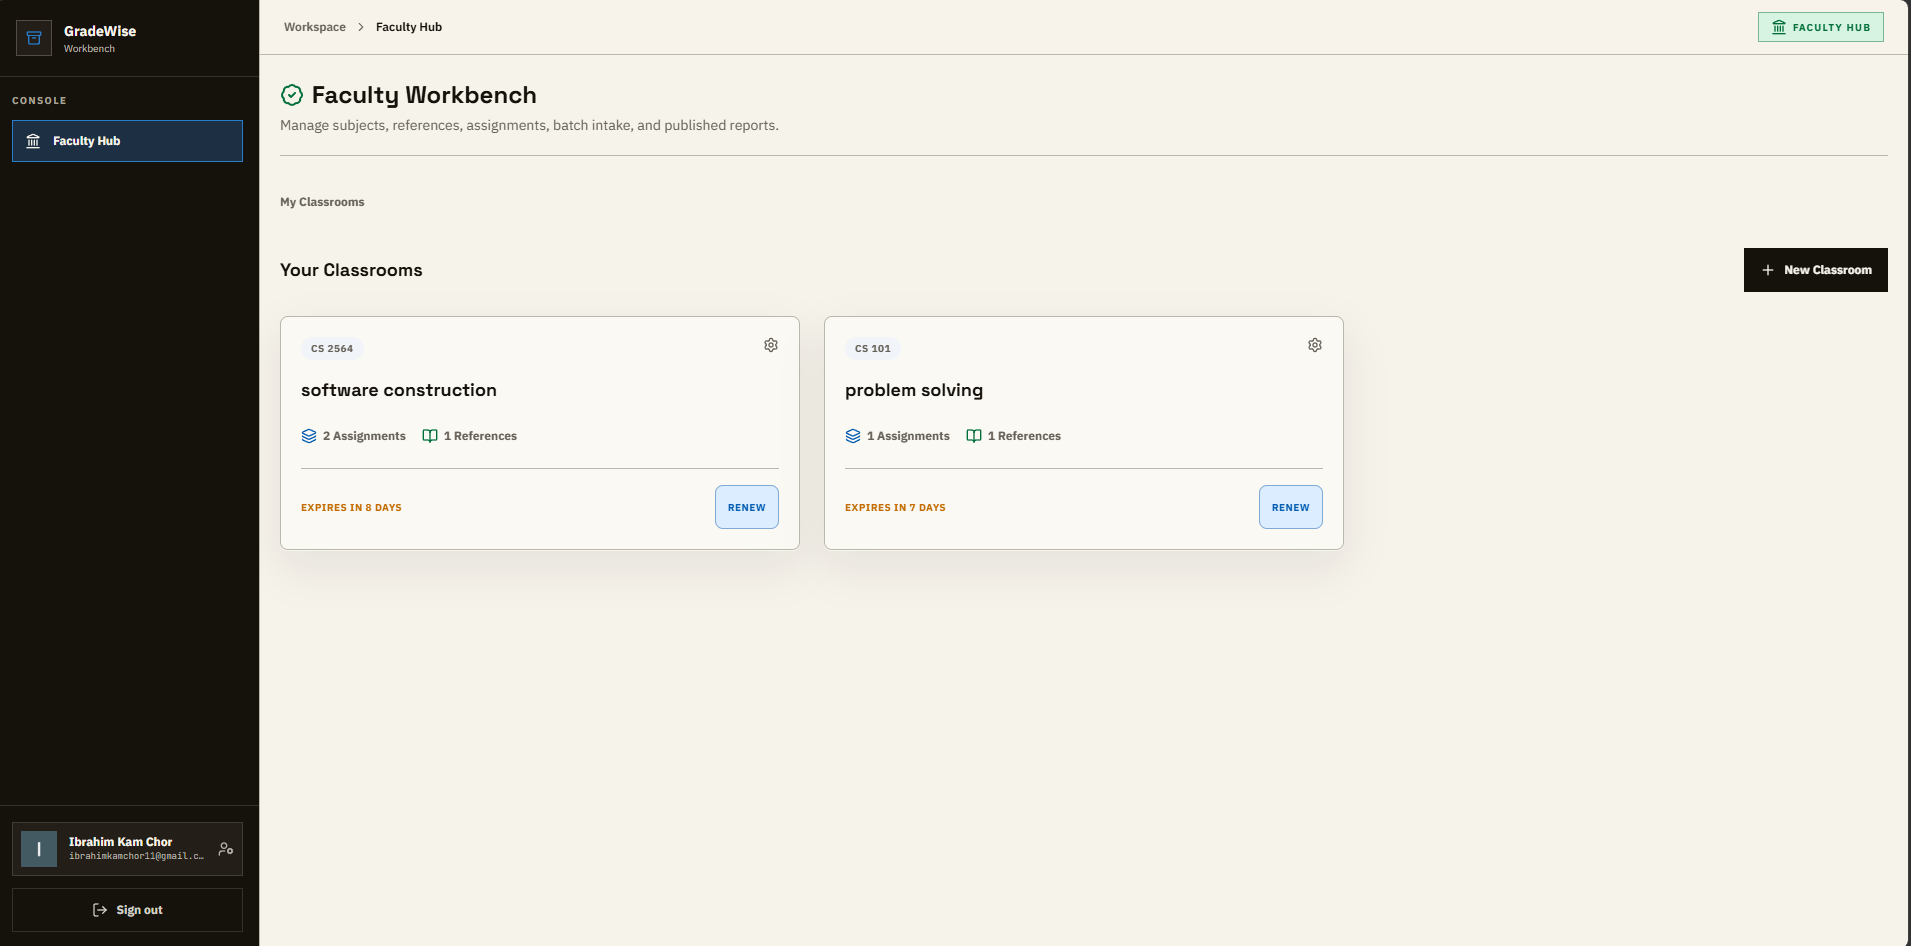
Task: Click the green FACULTY HUB badge button
Action: (x=1820, y=27)
